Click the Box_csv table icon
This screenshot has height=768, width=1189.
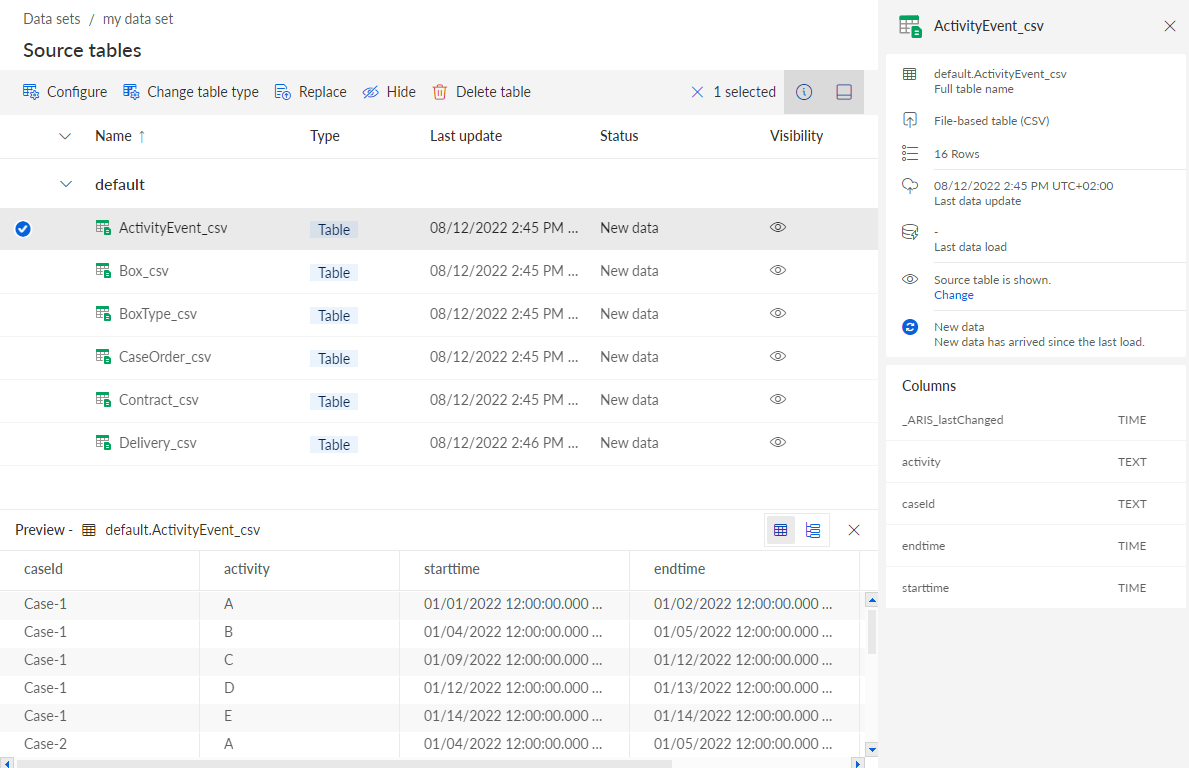(103, 270)
